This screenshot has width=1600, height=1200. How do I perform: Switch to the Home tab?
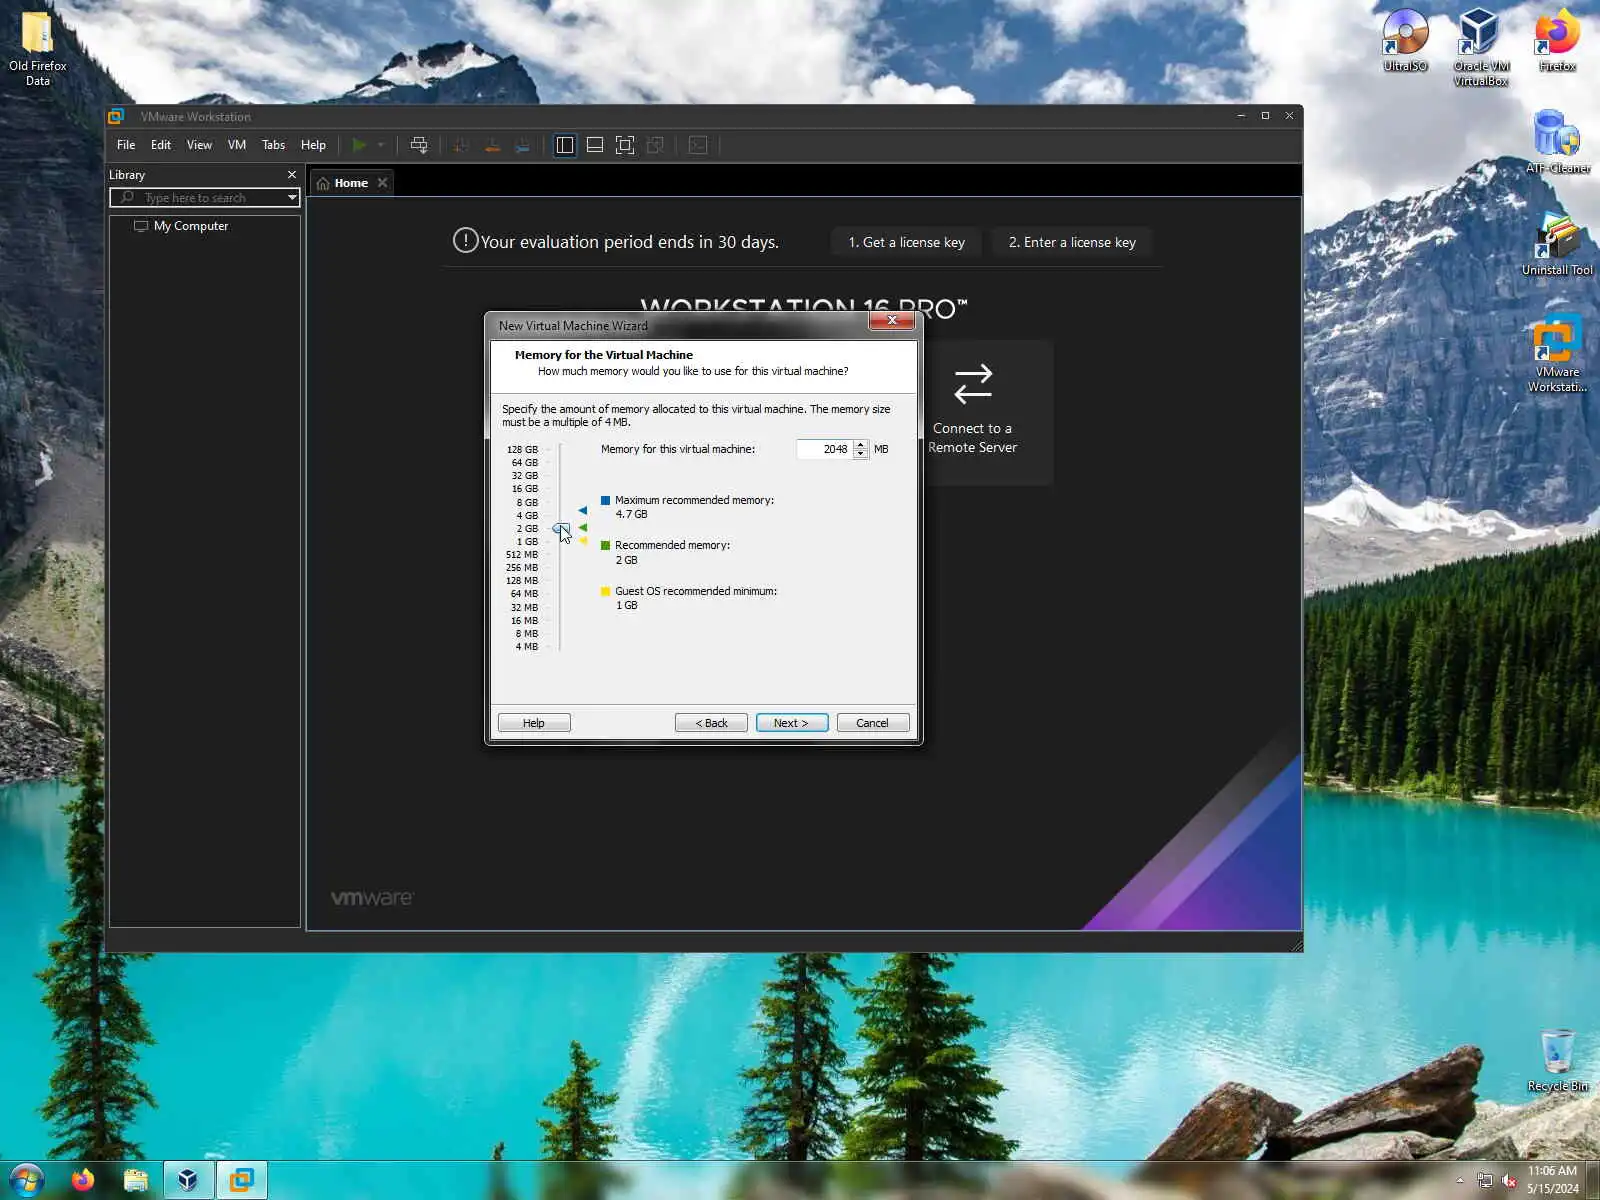tap(351, 183)
